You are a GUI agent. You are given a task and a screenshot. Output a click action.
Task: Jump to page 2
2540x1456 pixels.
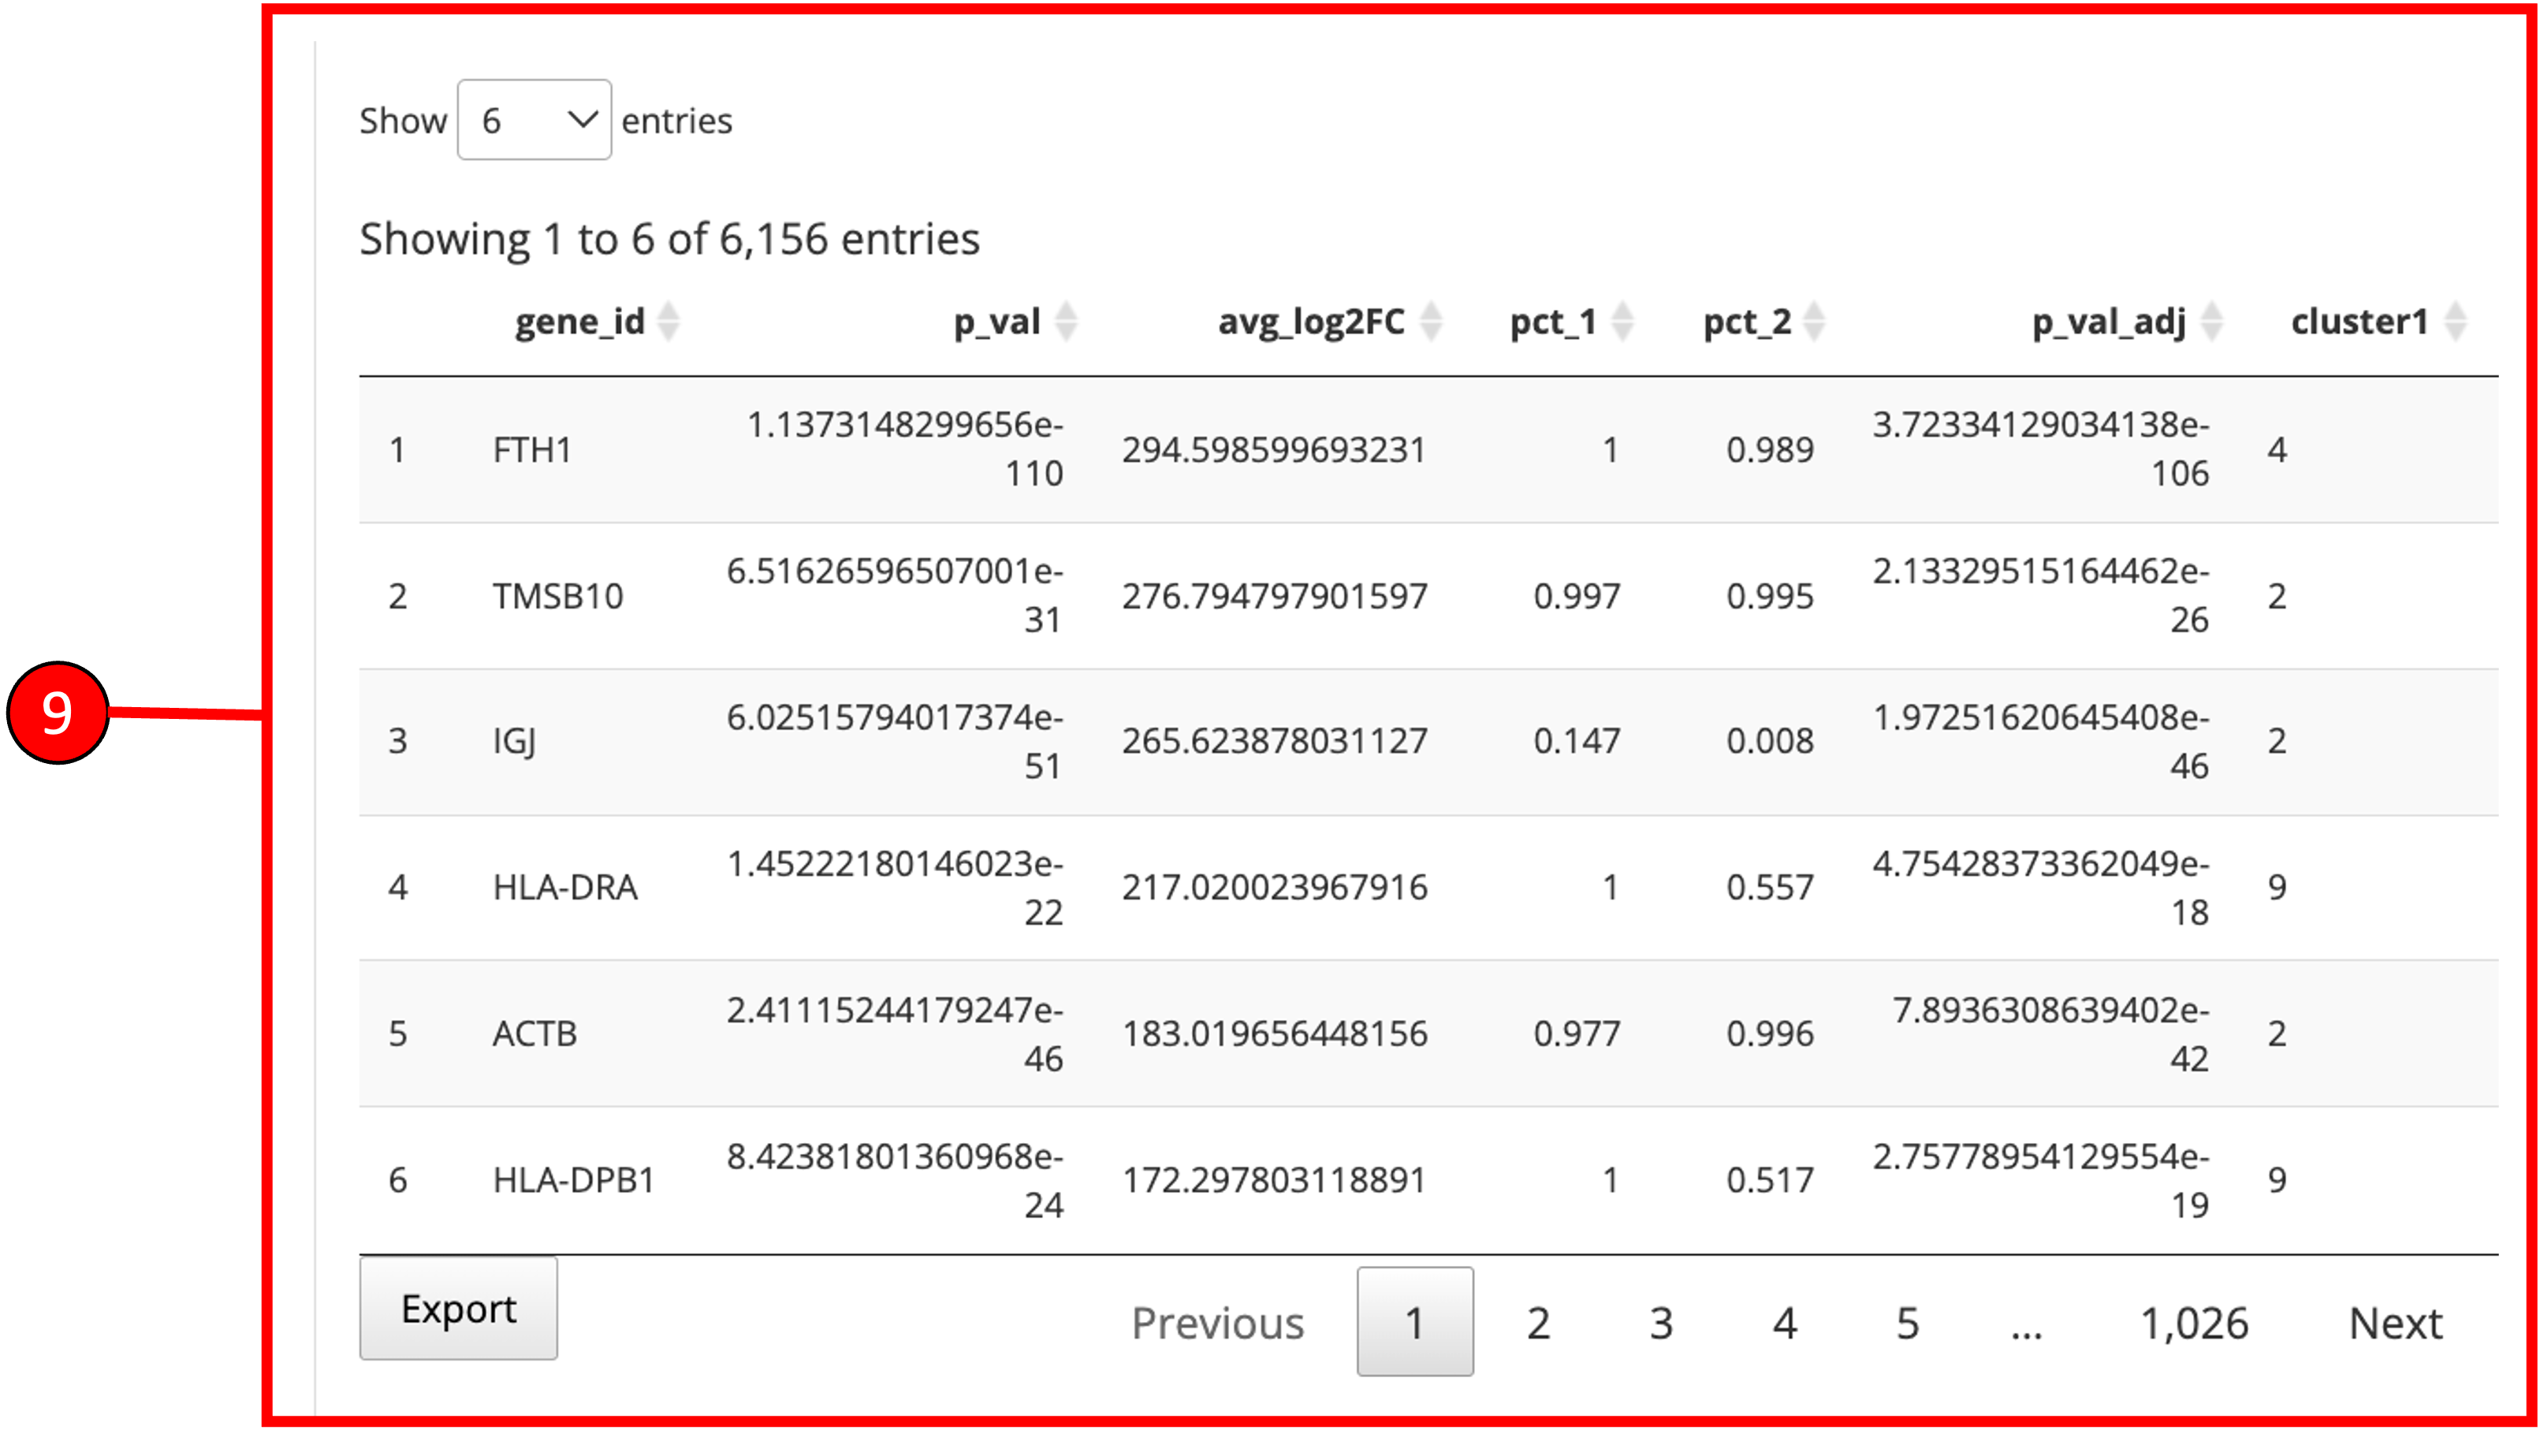(x=1538, y=1323)
